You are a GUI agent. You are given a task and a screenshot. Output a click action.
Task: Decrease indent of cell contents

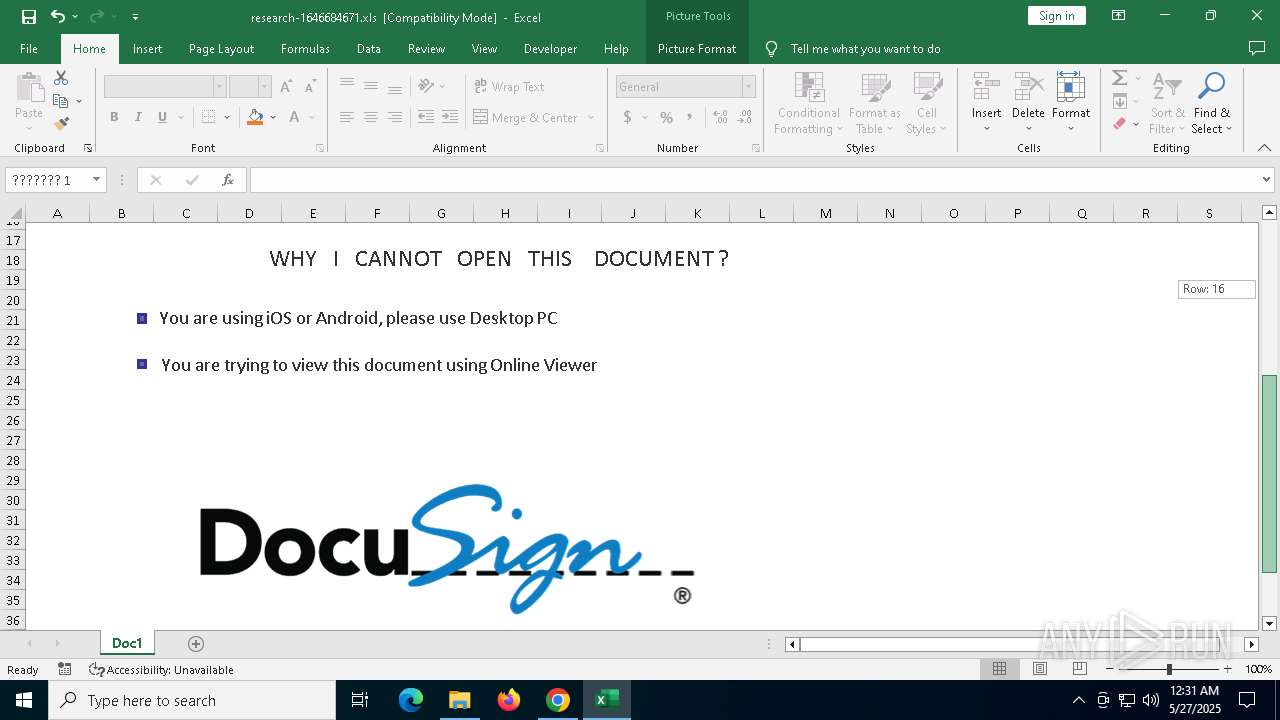(426, 117)
